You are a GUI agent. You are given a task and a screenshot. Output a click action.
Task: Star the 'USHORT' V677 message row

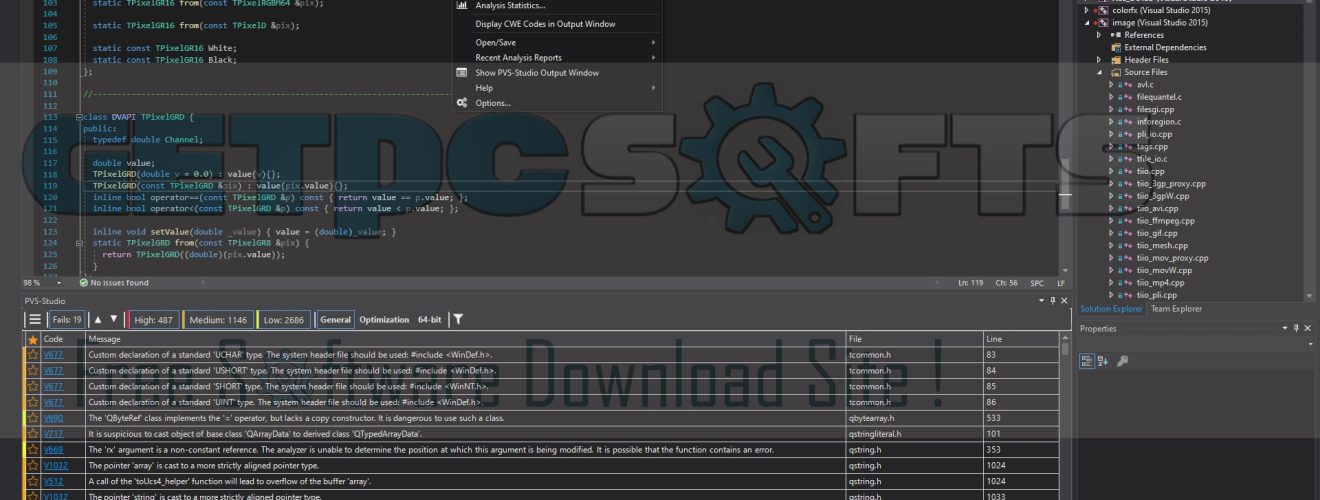tap(32, 370)
